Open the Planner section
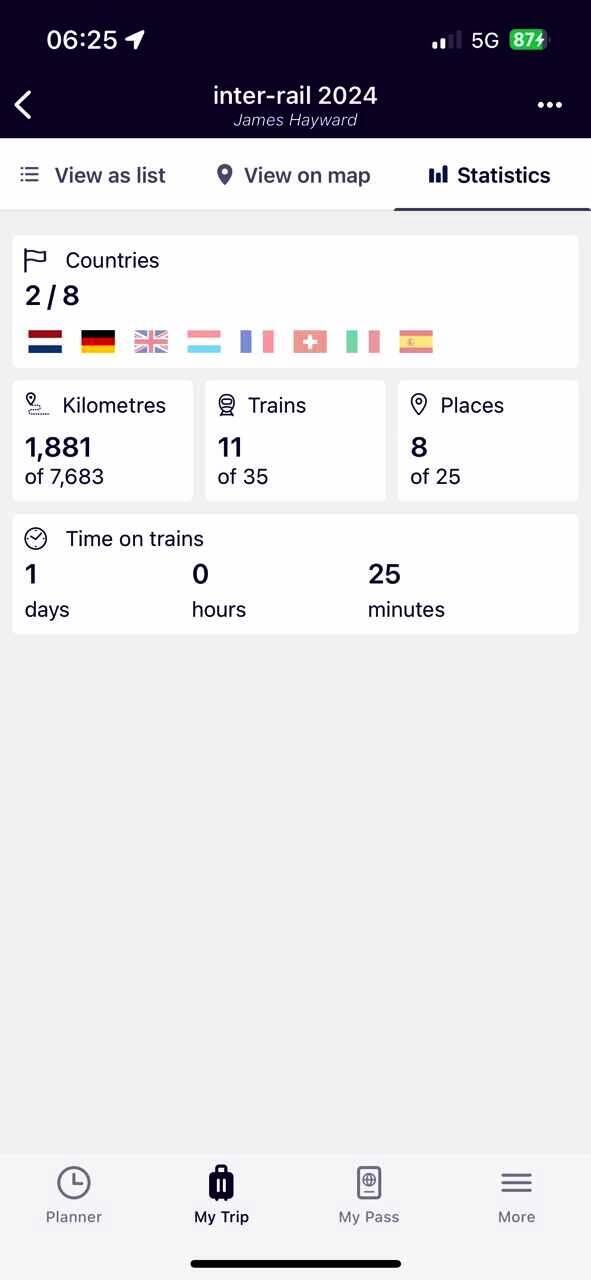 [x=74, y=1195]
